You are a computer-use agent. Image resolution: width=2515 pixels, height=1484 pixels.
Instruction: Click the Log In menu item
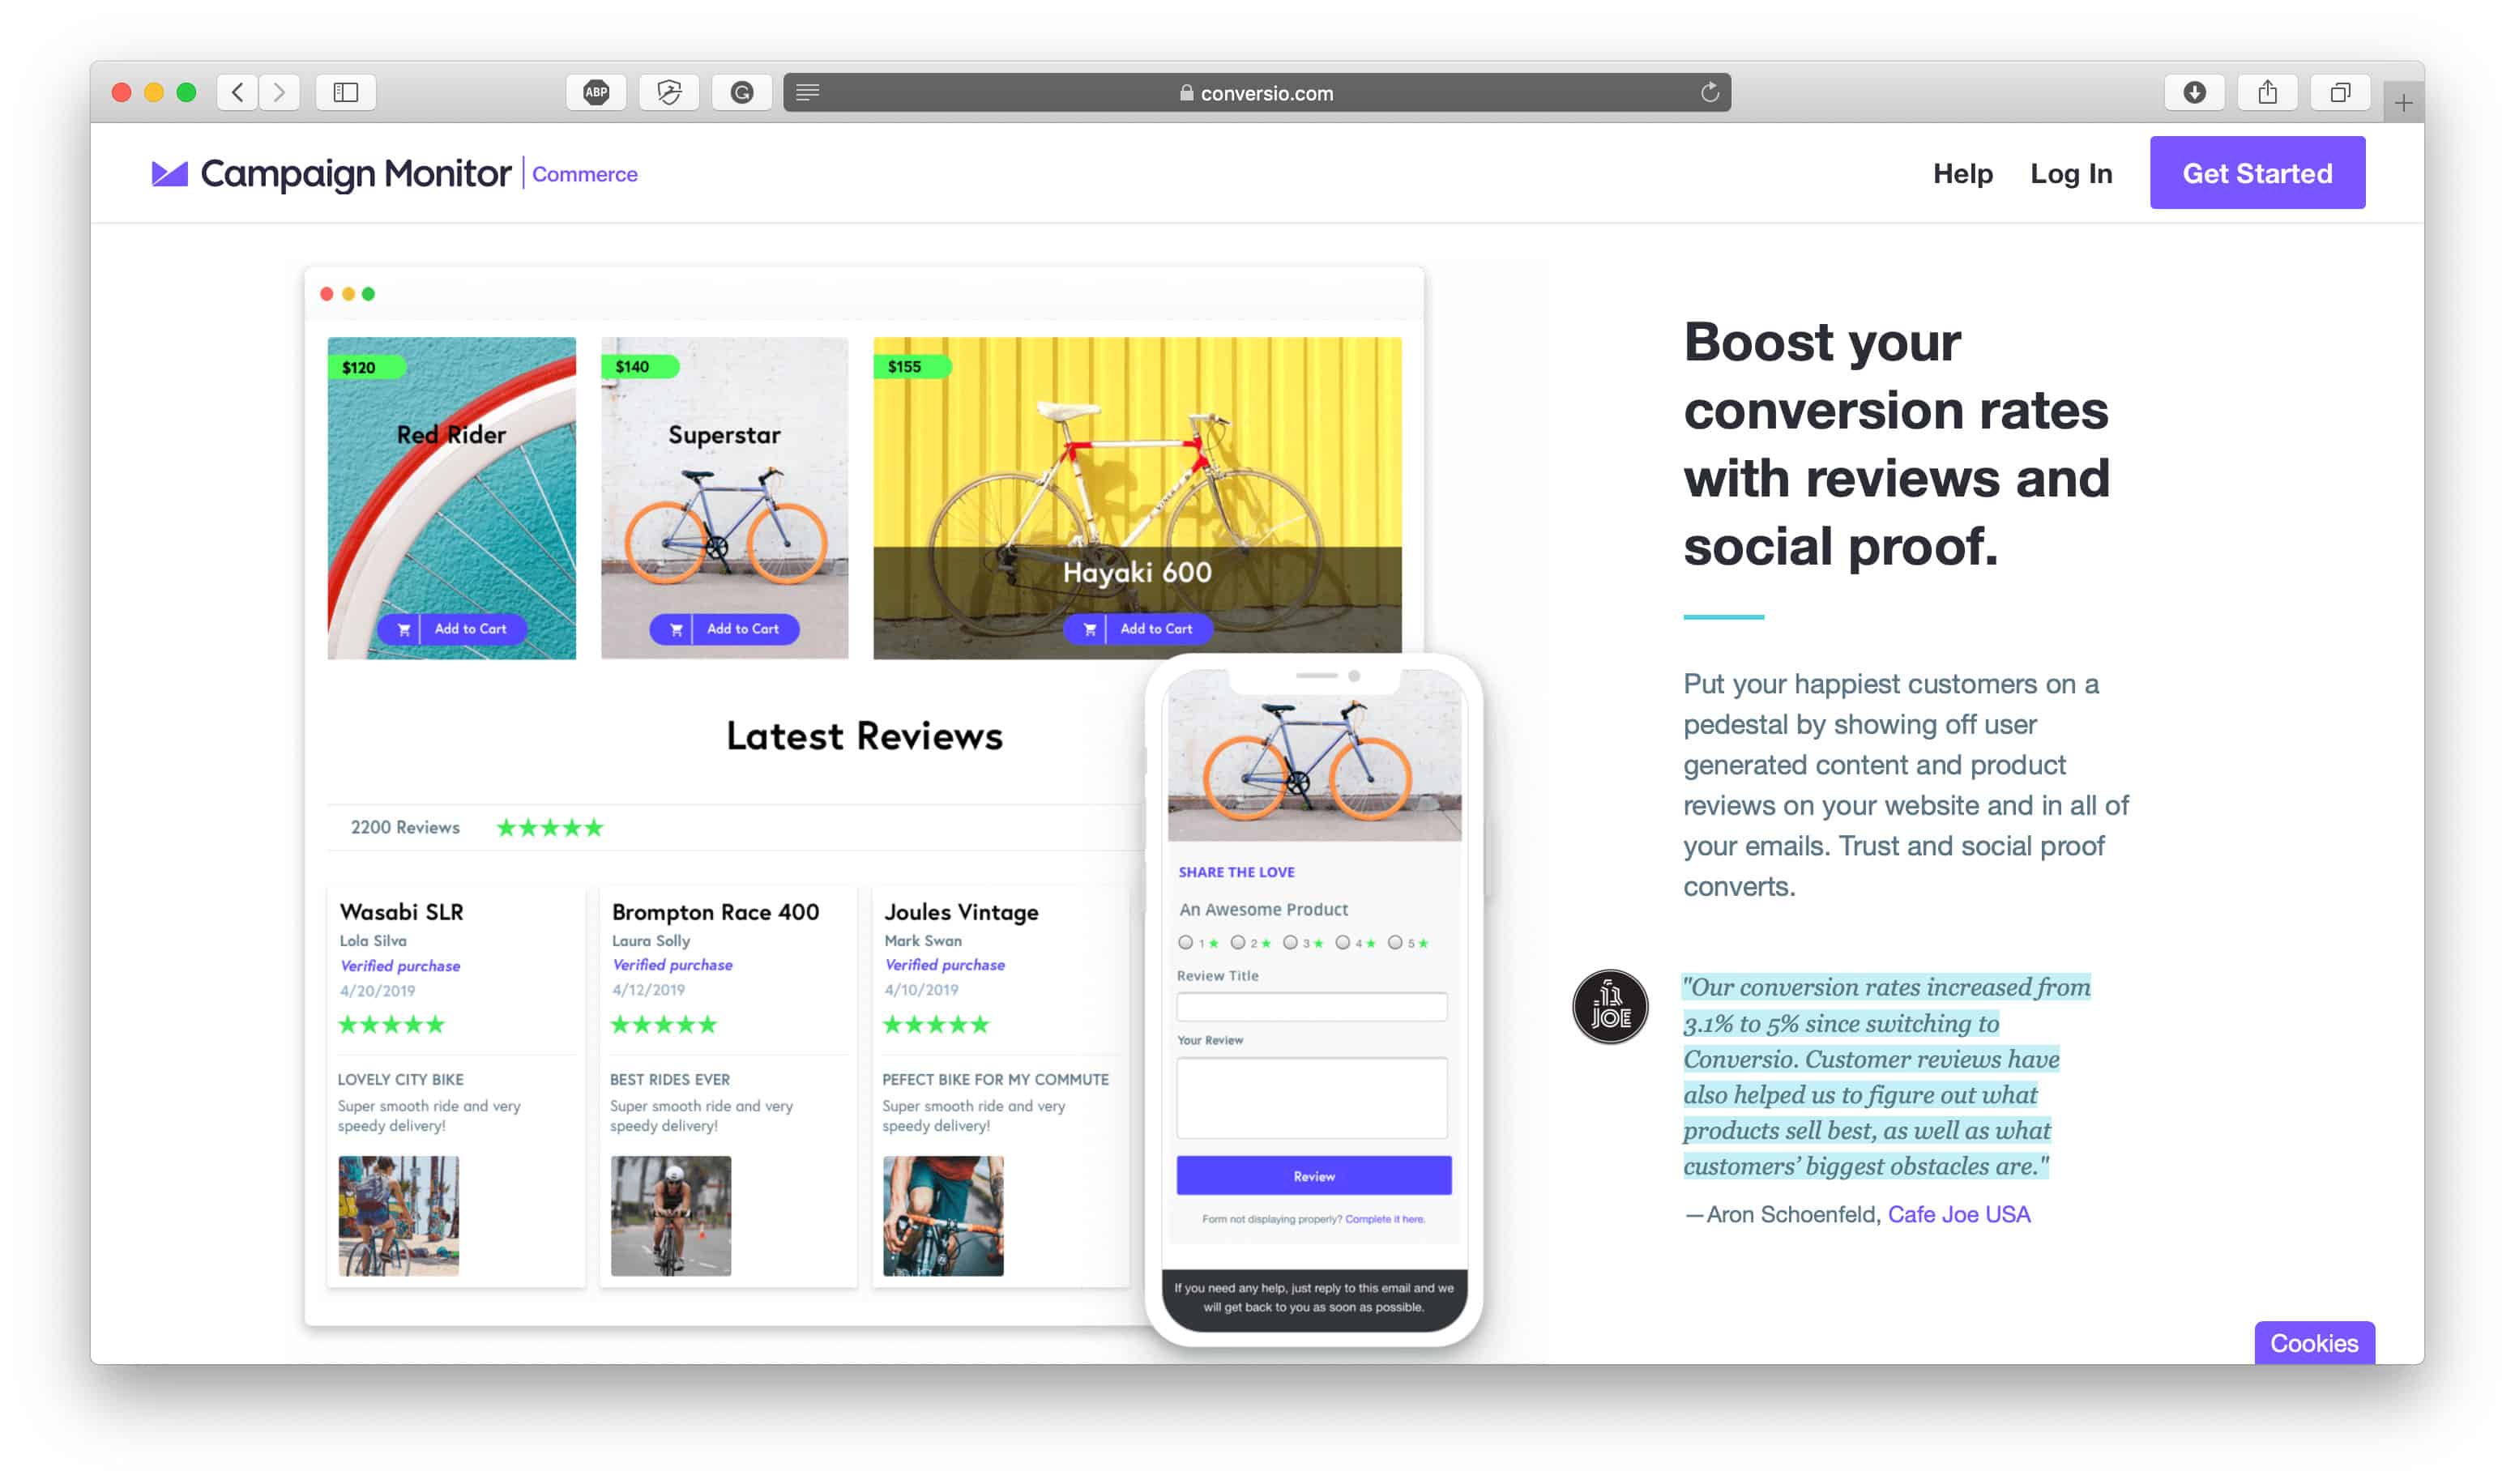[2070, 173]
